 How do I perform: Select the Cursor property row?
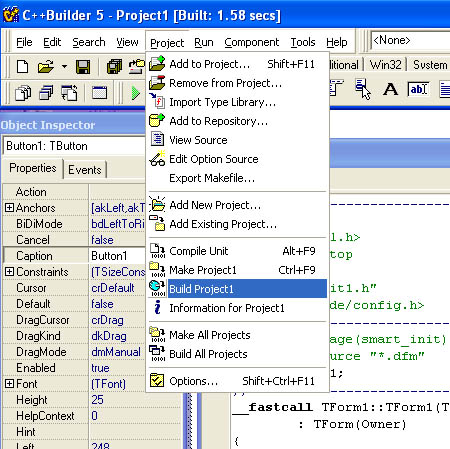click(x=74, y=288)
